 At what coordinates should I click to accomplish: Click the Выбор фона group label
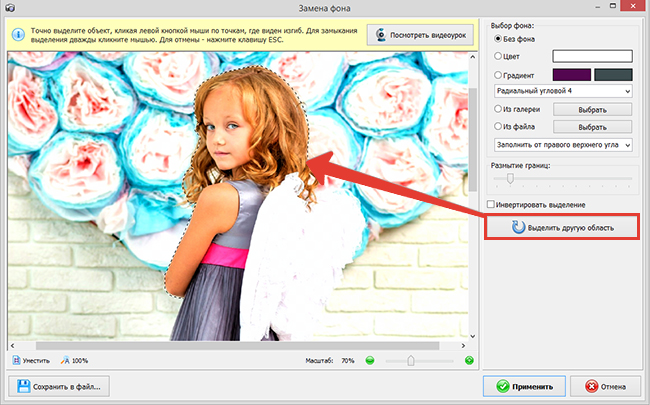pyautogui.click(x=512, y=26)
